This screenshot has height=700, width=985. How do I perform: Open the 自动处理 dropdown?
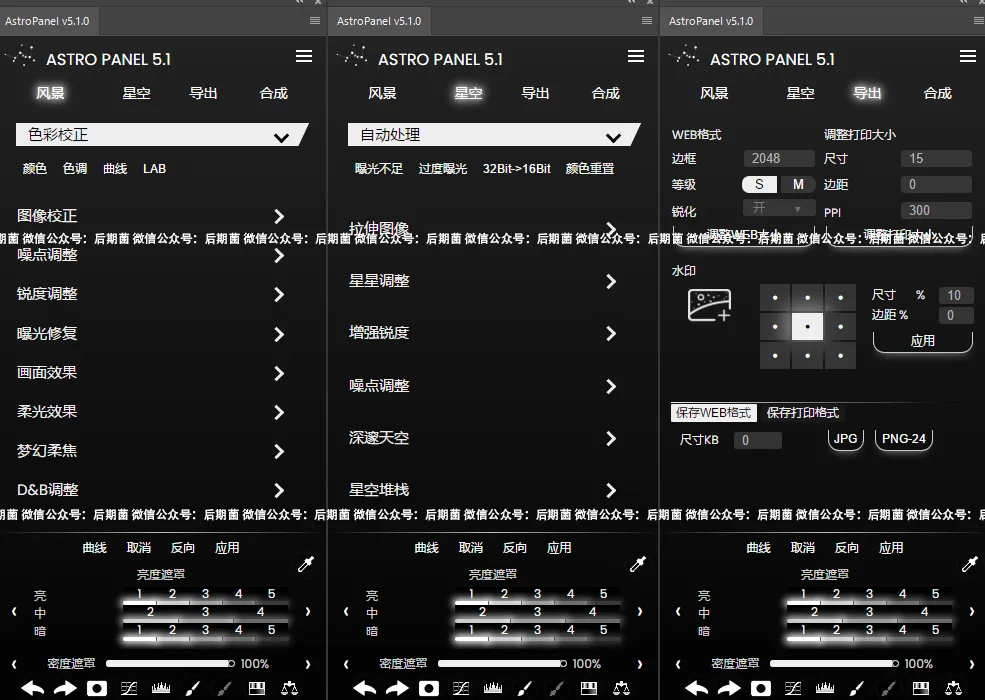click(494, 135)
